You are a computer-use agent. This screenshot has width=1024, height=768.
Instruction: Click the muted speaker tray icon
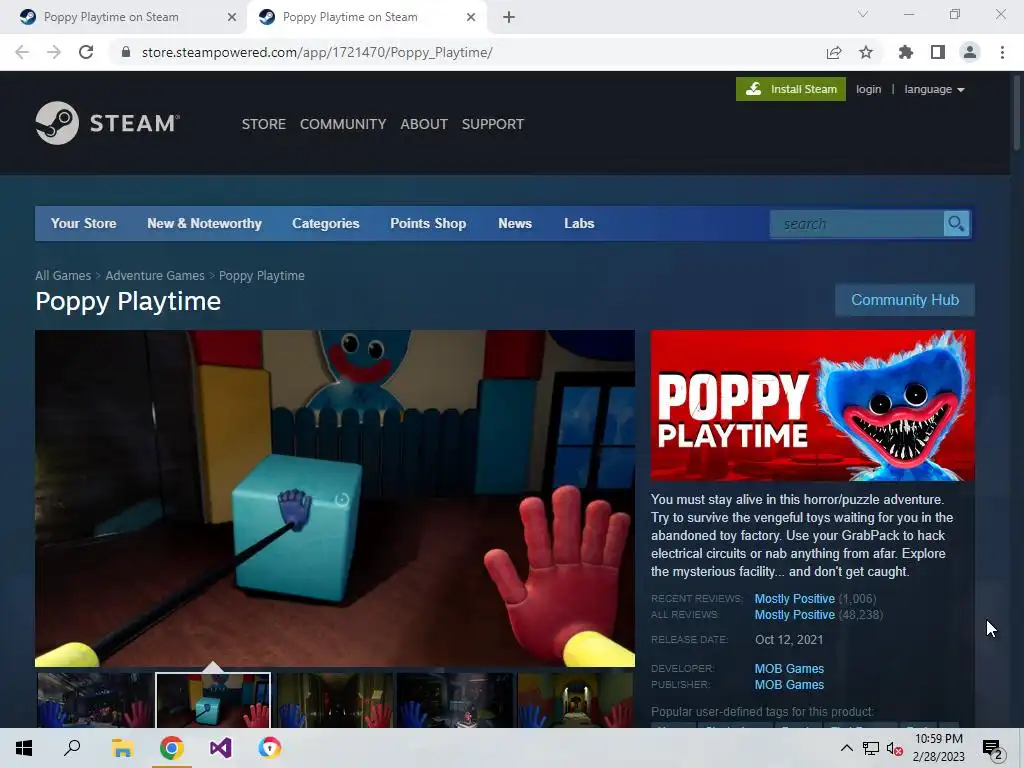point(895,748)
